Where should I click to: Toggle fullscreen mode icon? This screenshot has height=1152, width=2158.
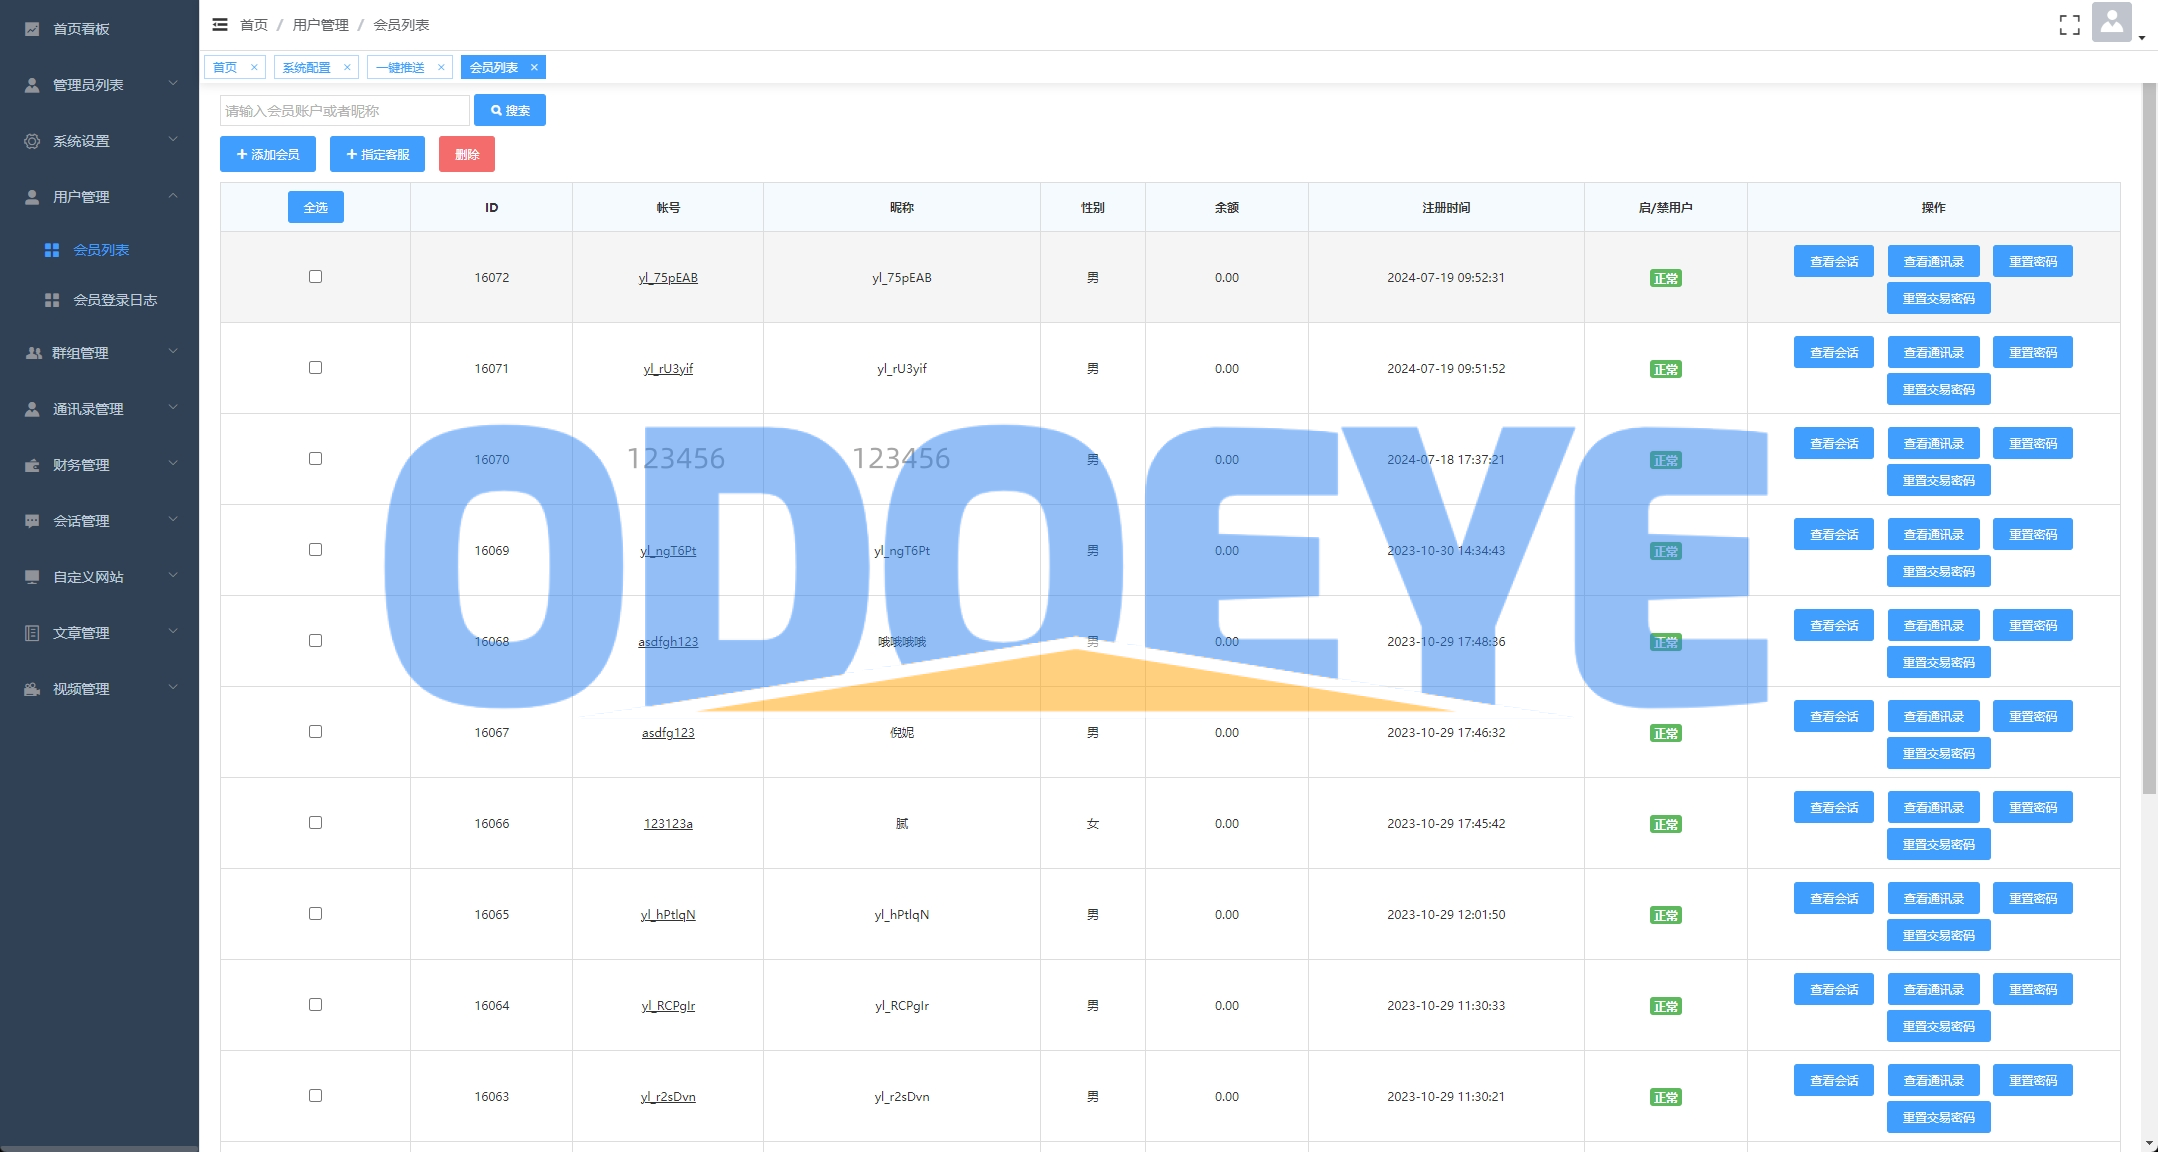point(2069,25)
